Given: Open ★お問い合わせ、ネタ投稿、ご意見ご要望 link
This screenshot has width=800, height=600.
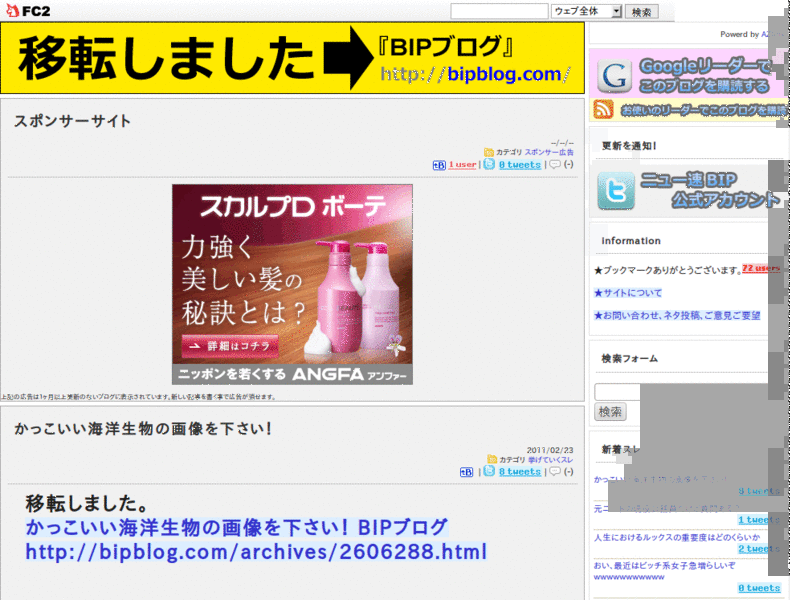Looking at the screenshot, I should pyautogui.click(x=677, y=316).
